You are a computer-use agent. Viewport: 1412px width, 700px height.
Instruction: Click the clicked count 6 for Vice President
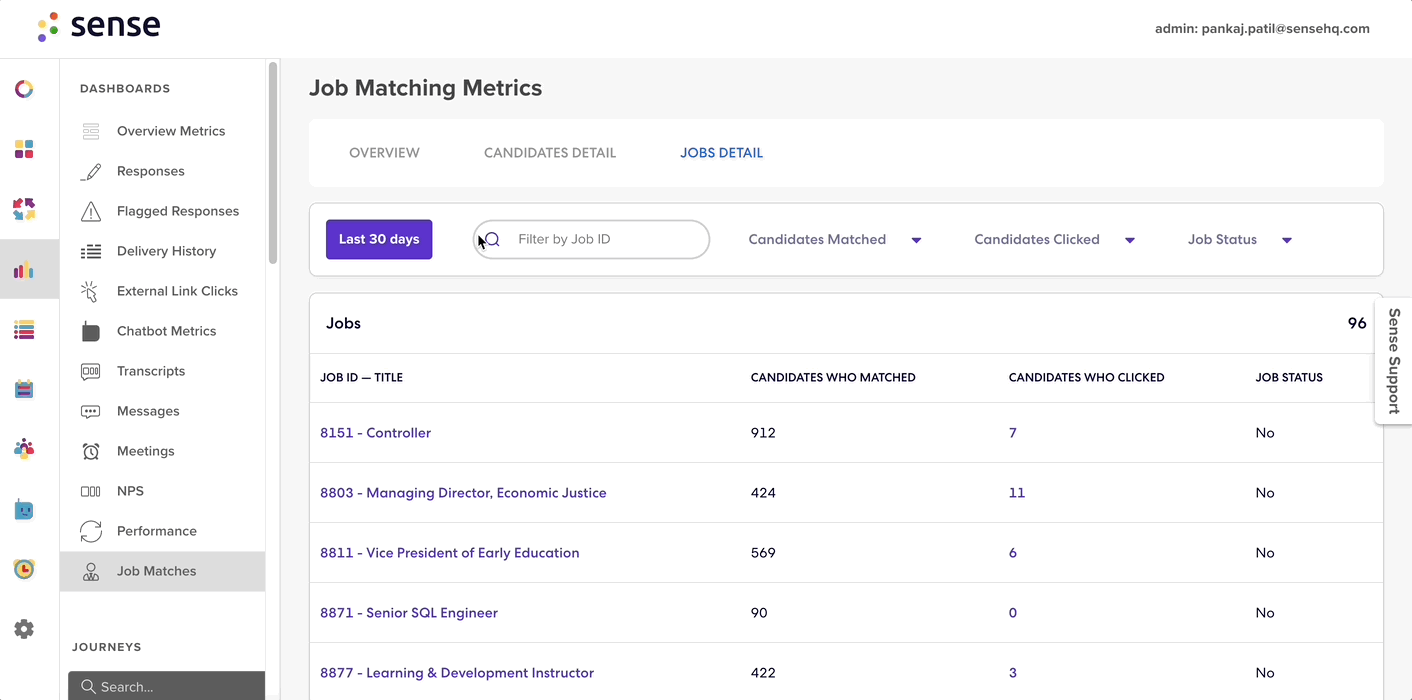click(1013, 553)
